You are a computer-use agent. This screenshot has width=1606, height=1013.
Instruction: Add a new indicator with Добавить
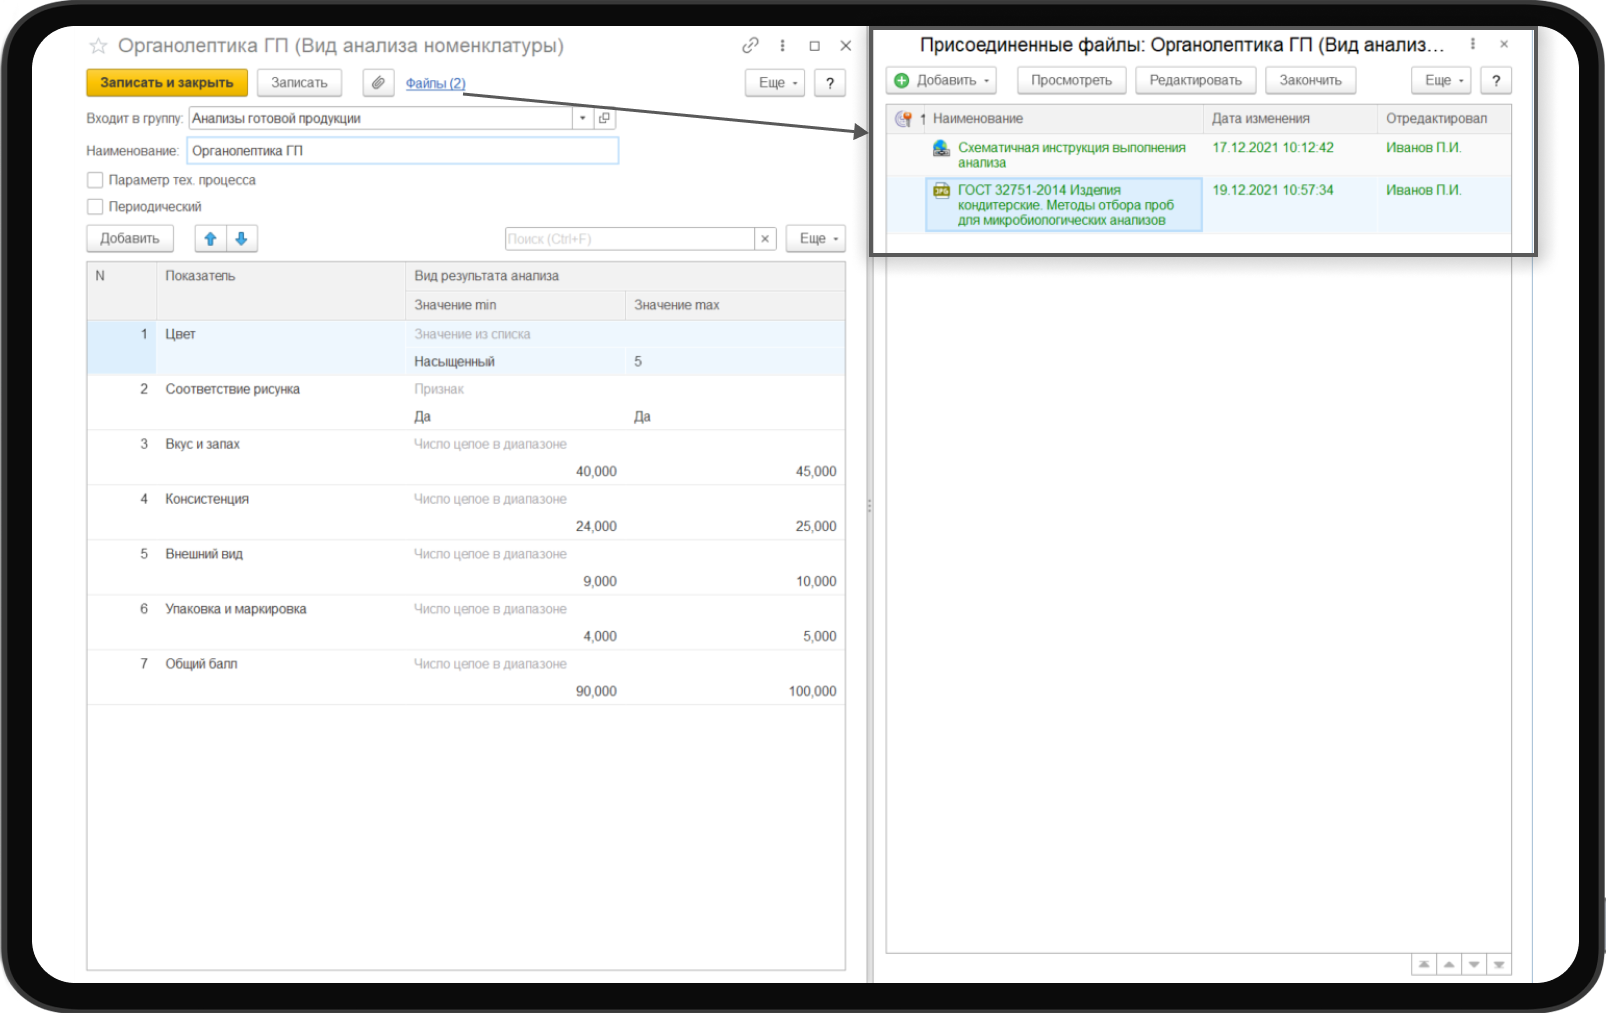tap(130, 239)
